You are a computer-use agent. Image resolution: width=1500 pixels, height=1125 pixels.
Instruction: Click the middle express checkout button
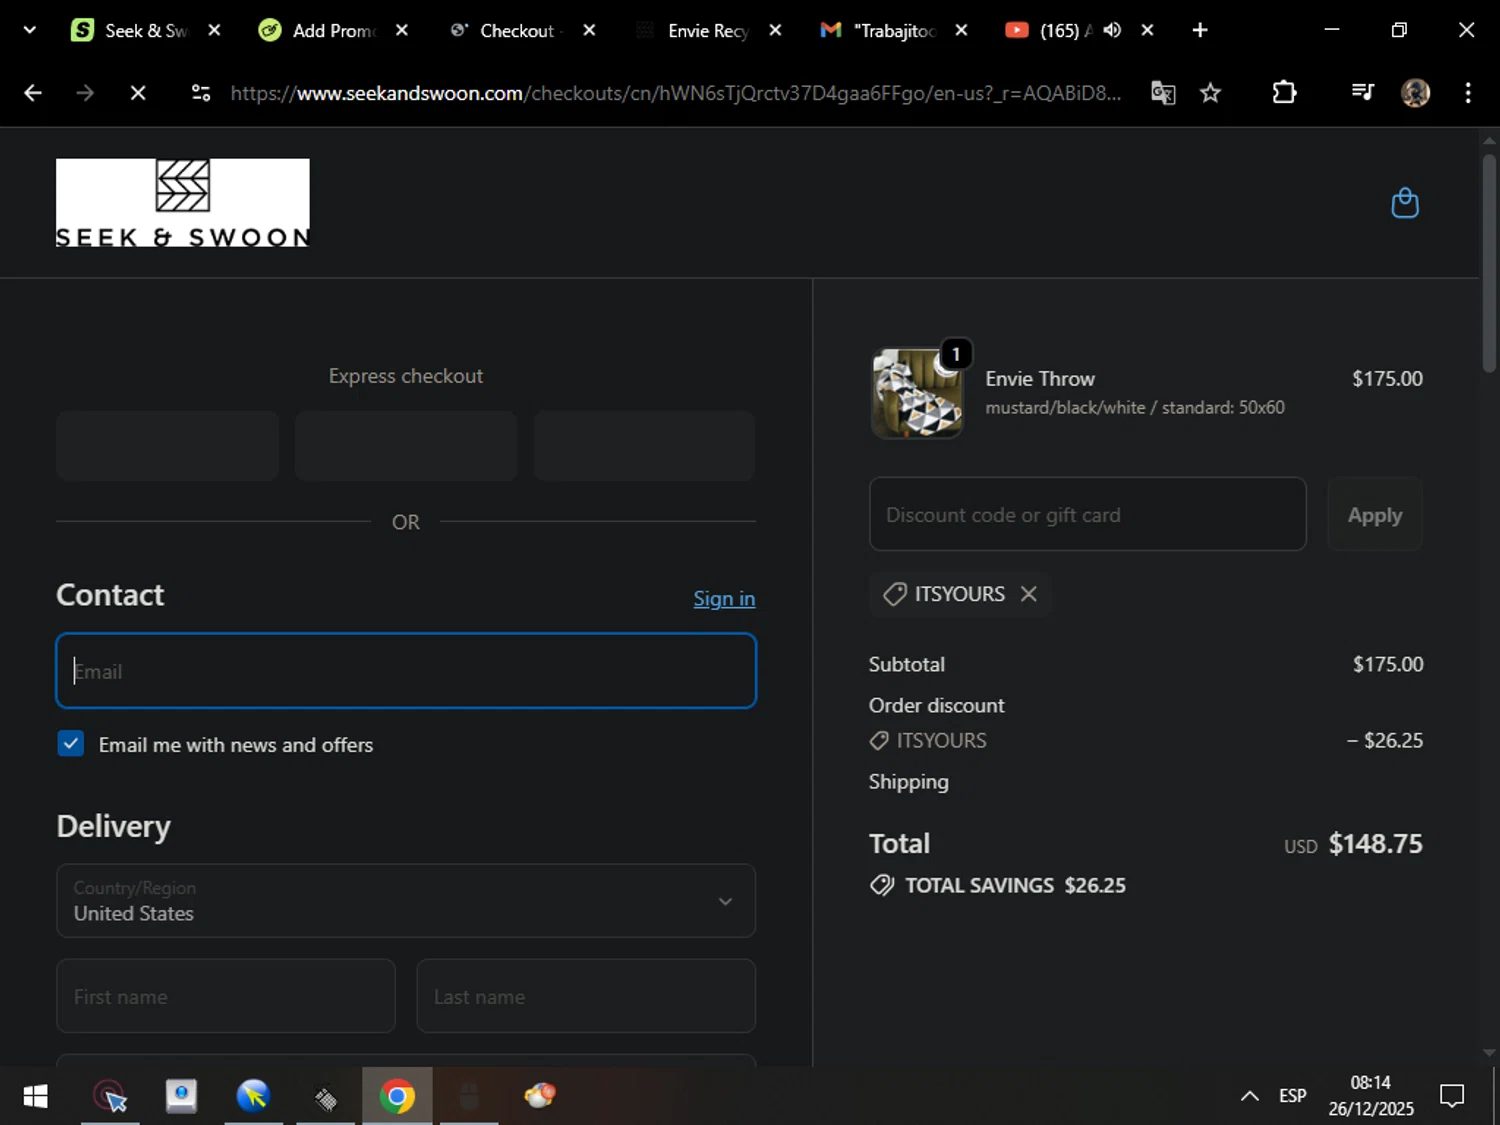(406, 446)
